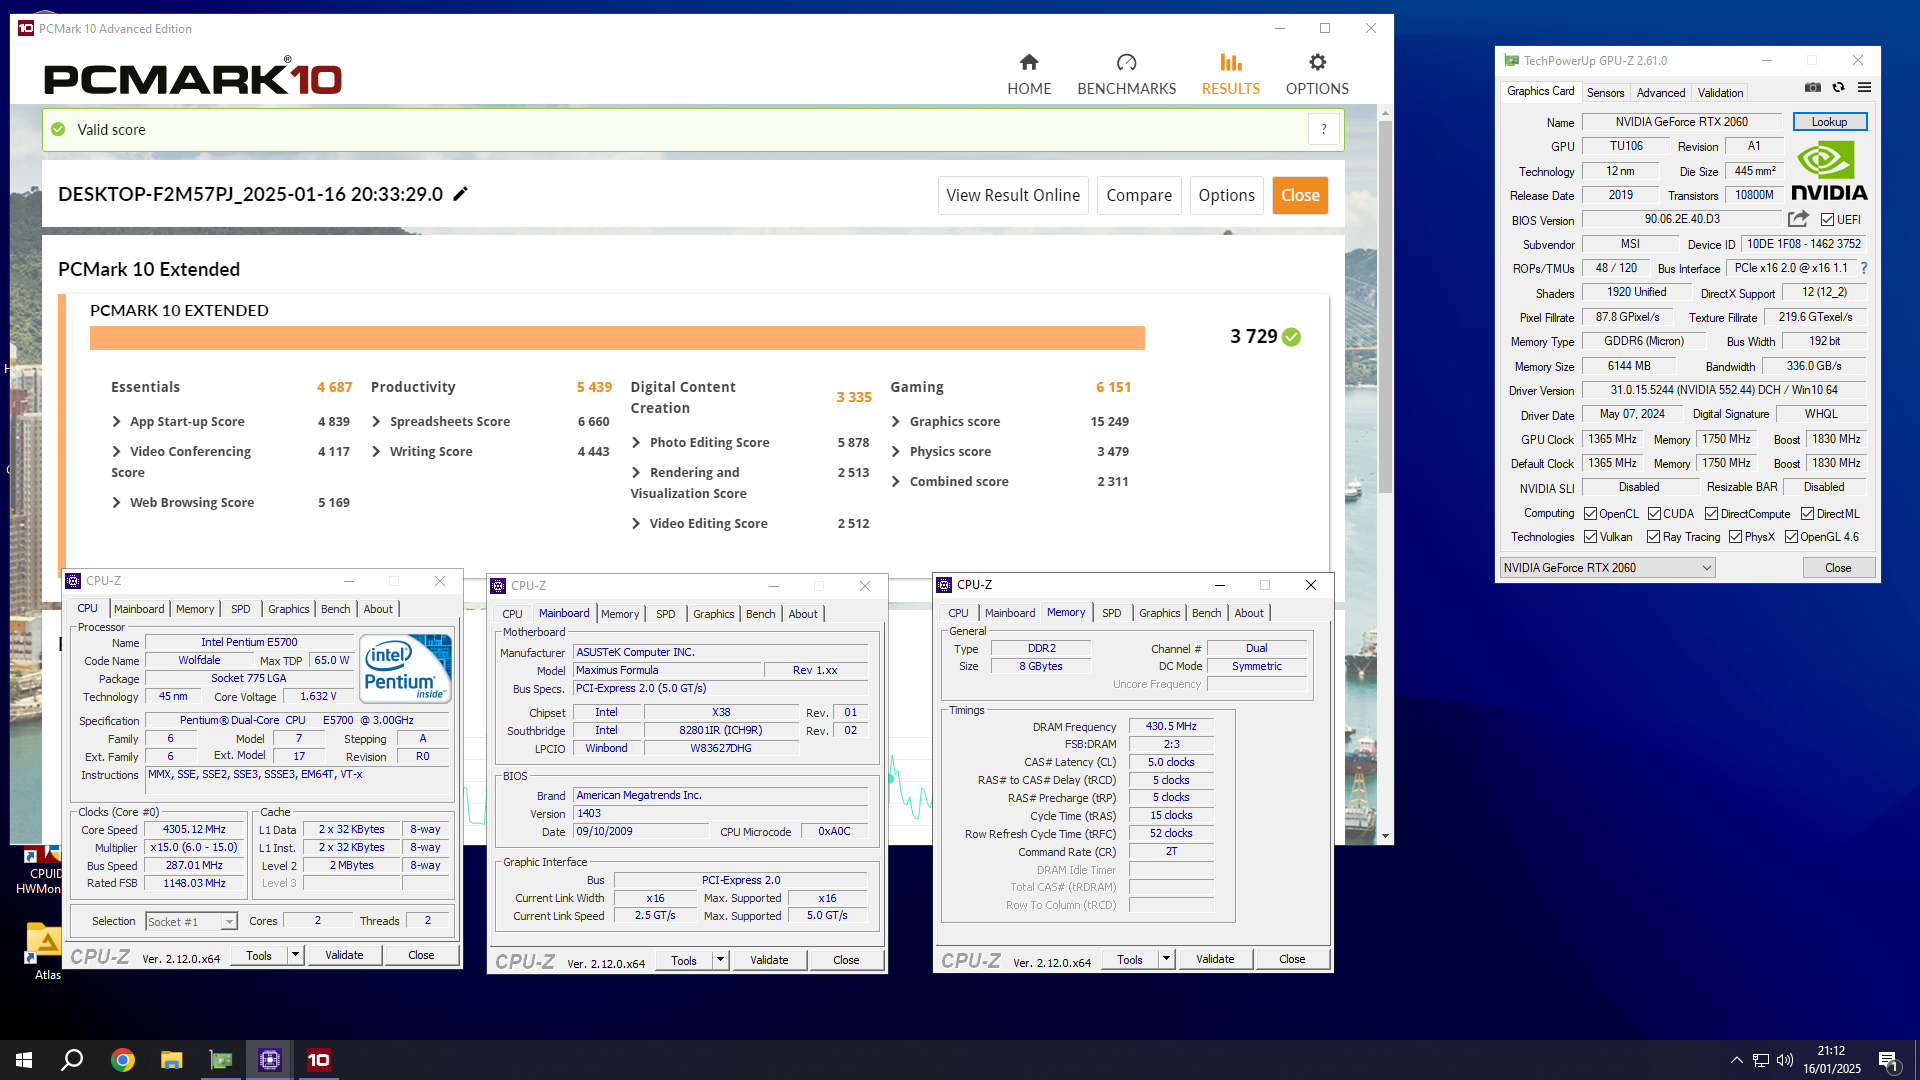
Task: Click the question mark help button
Action: click(x=1324, y=129)
